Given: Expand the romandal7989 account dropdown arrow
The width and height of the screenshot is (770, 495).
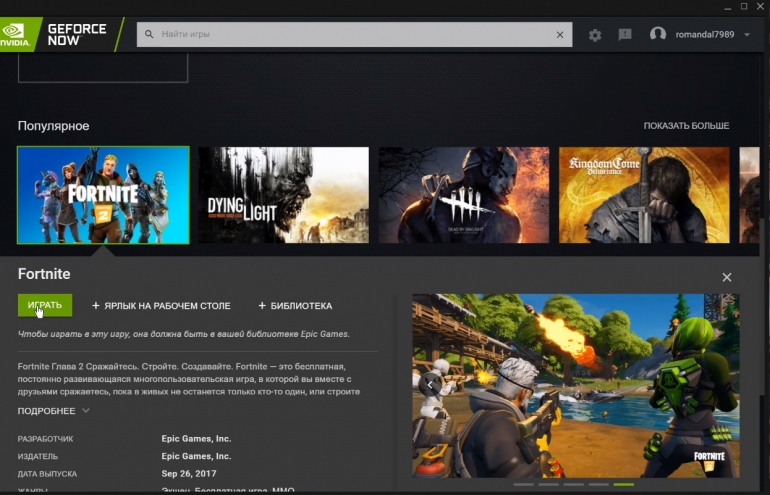Looking at the screenshot, I should pos(747,35).
